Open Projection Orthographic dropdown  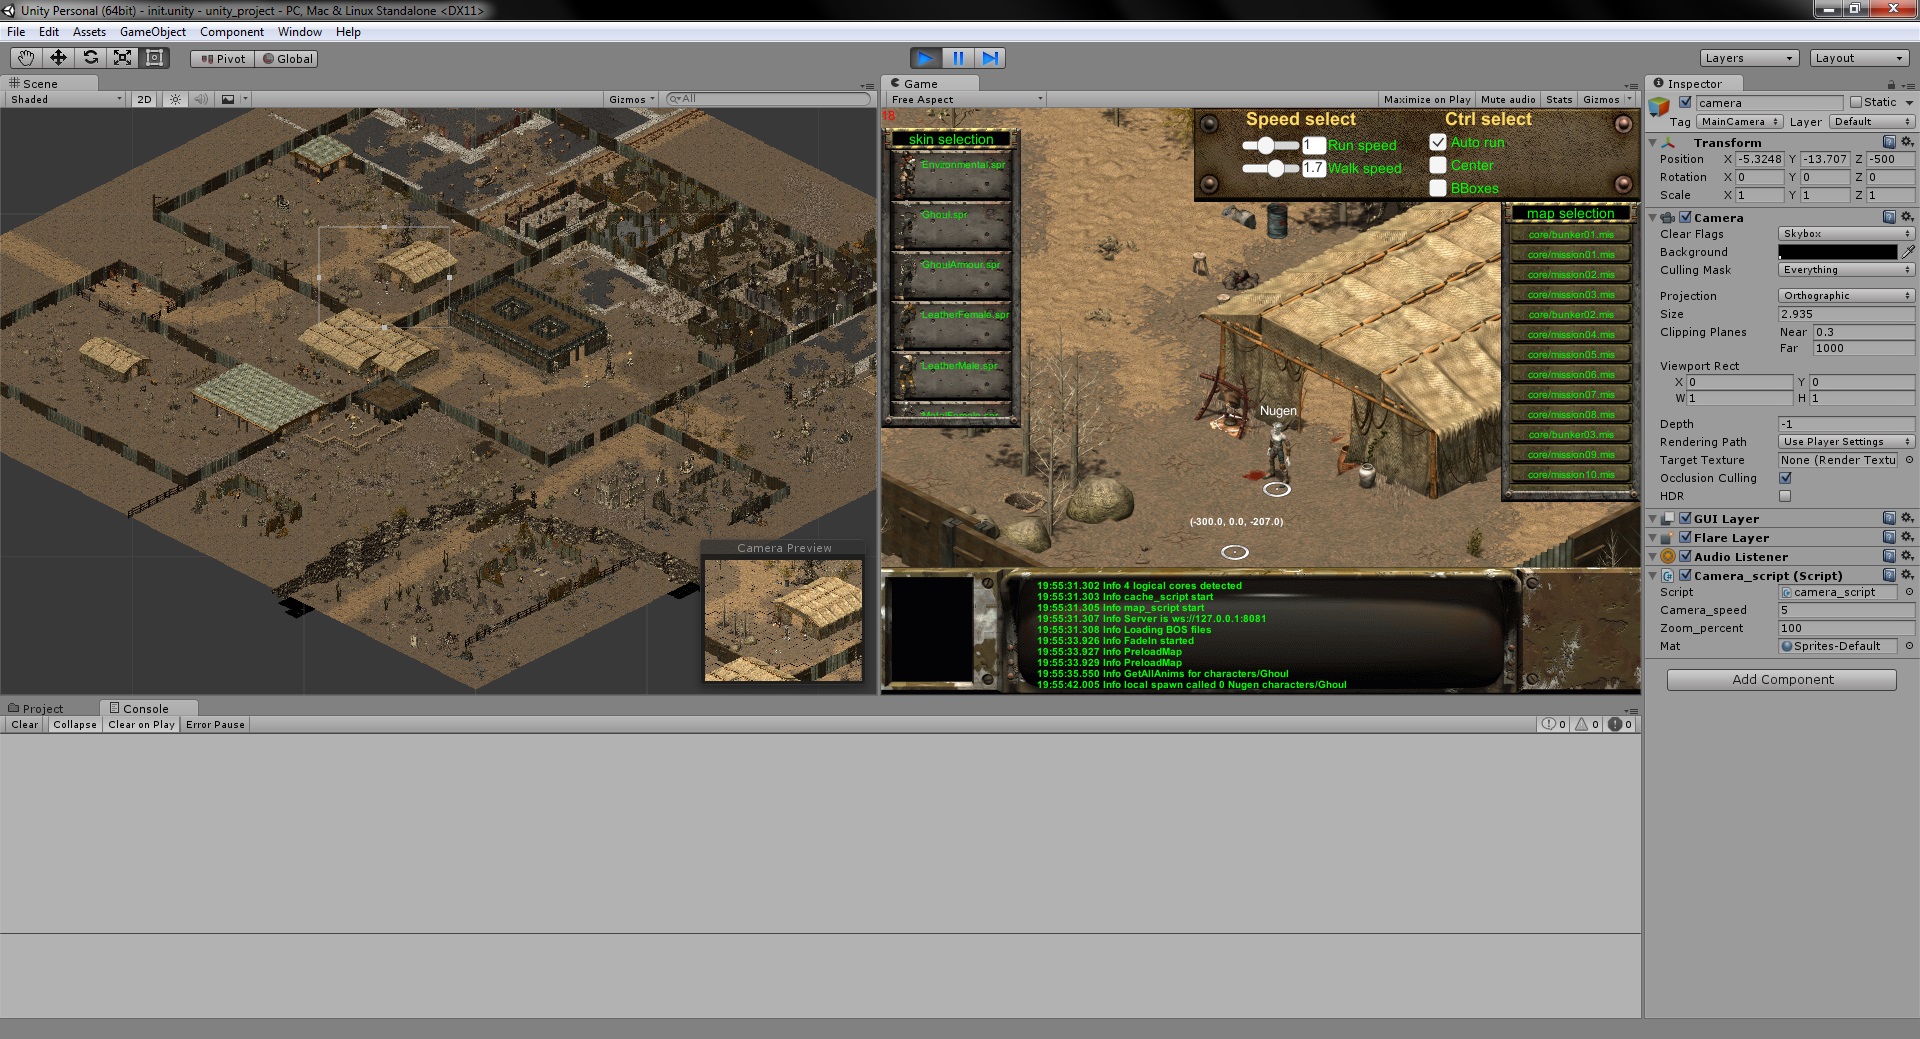(x=1846, y=296)
